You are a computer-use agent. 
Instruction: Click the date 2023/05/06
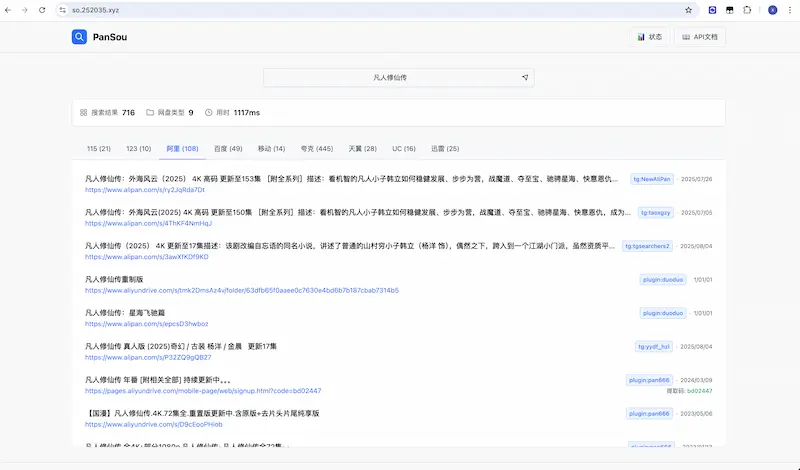696,414
